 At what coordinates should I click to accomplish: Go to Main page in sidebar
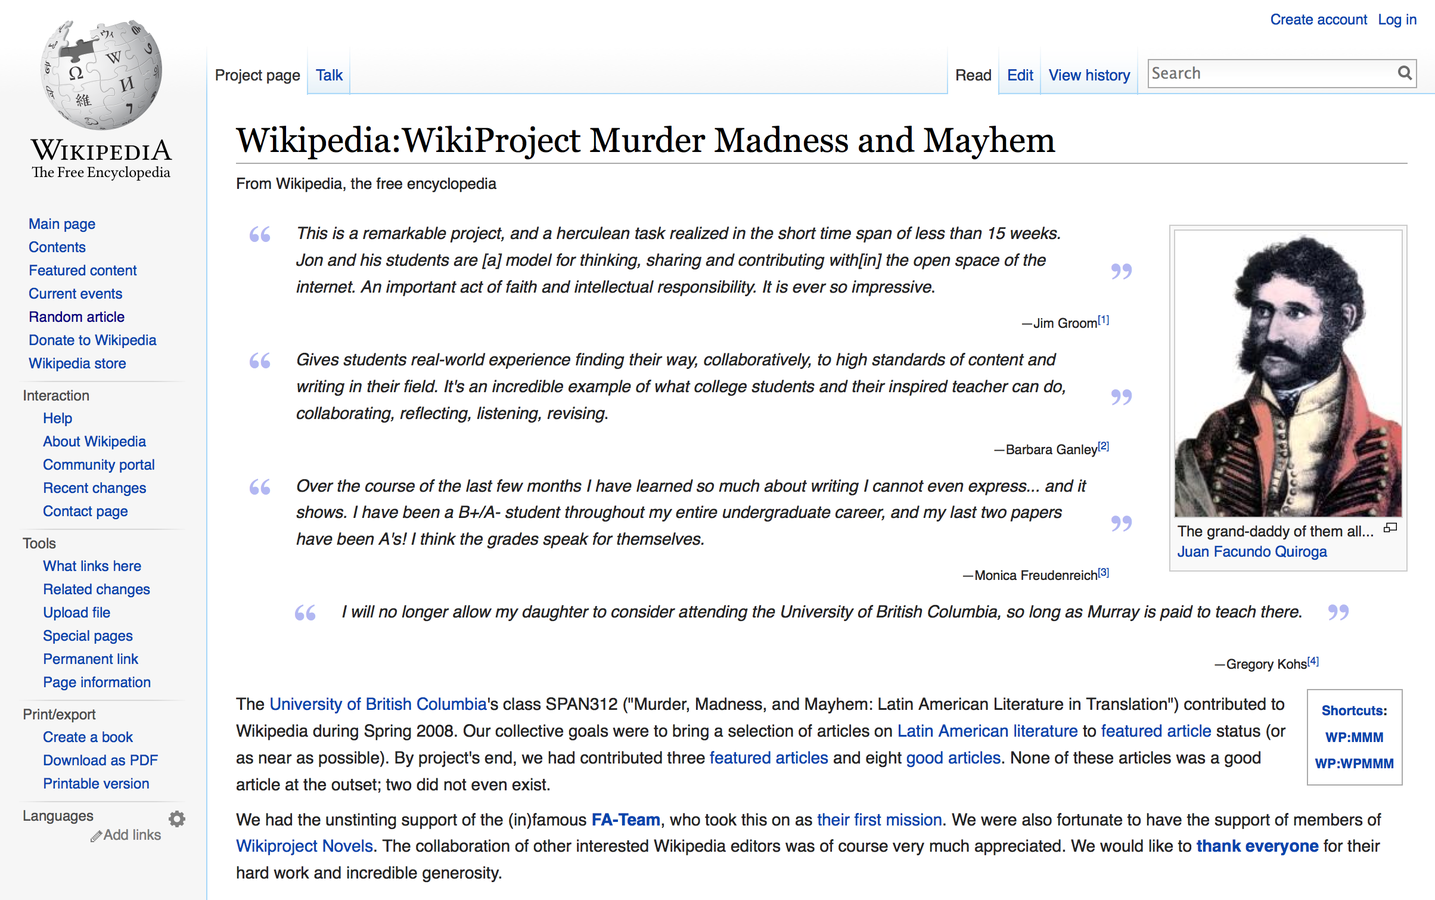coord(62,224)
